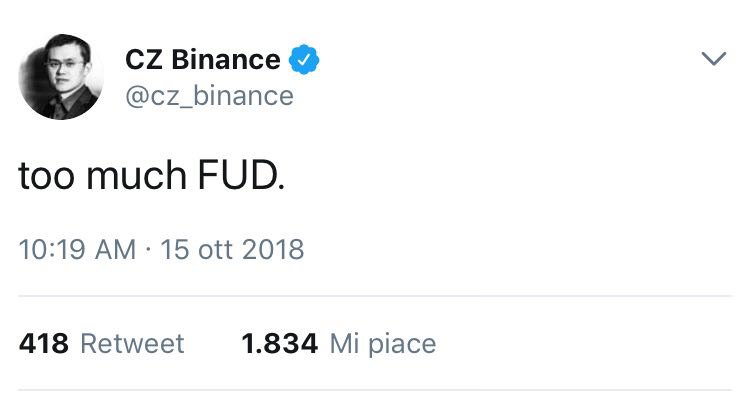This screenshot has width=737, height=396.
Task: Click the word FUD in the tweet
Action: 241,175
